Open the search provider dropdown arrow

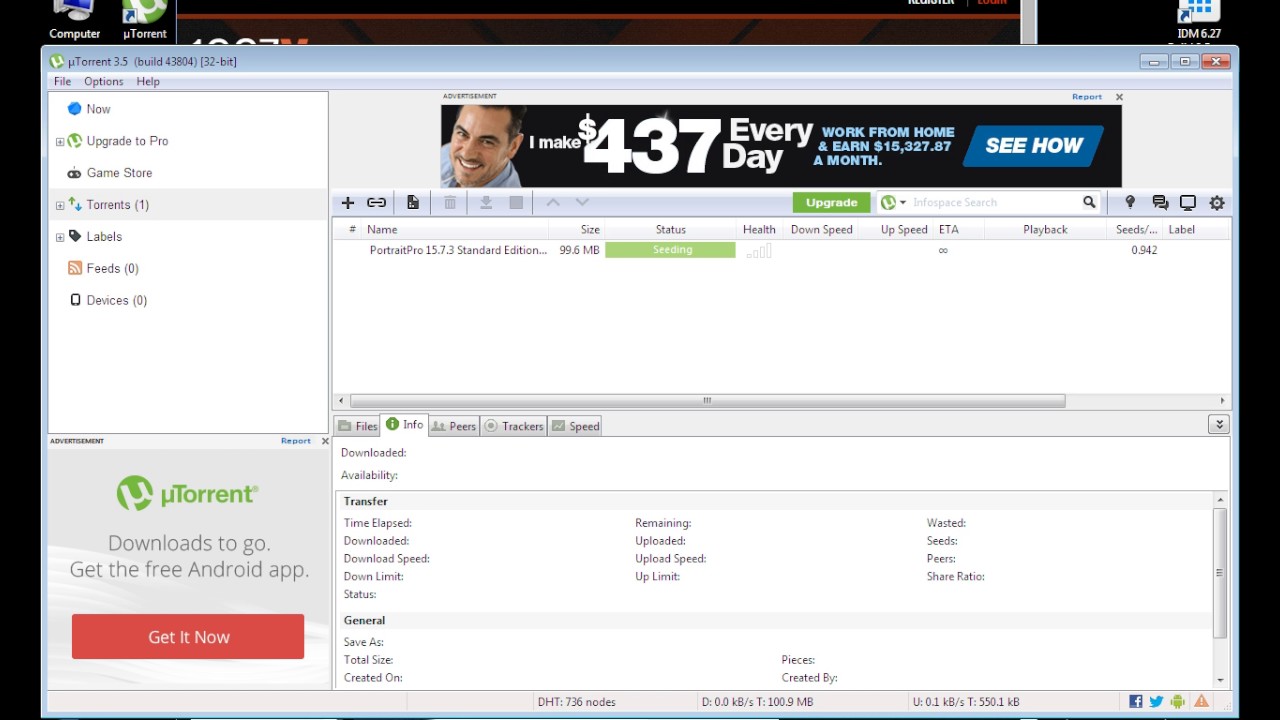pyautogui.click(x=903, y=203)
